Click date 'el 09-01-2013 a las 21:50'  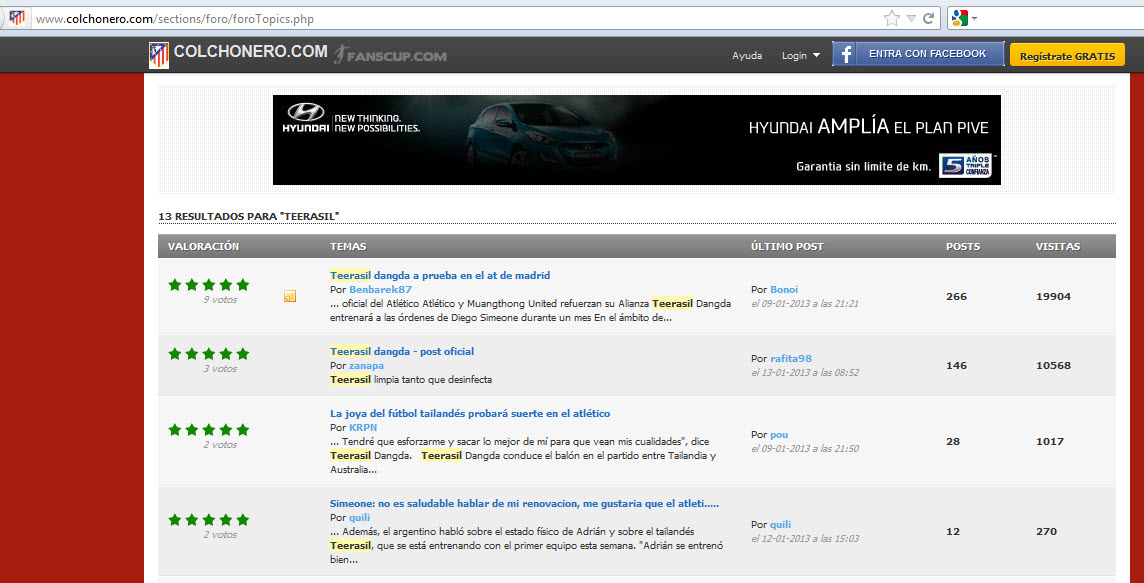click(x=805, y=449)
